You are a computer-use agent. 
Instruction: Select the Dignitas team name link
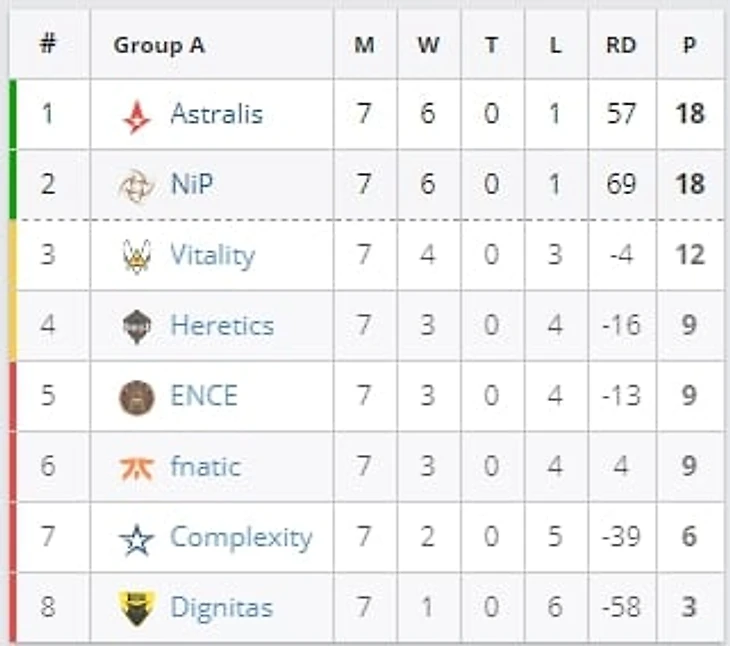pyautogui.click(x=221, y=607)
